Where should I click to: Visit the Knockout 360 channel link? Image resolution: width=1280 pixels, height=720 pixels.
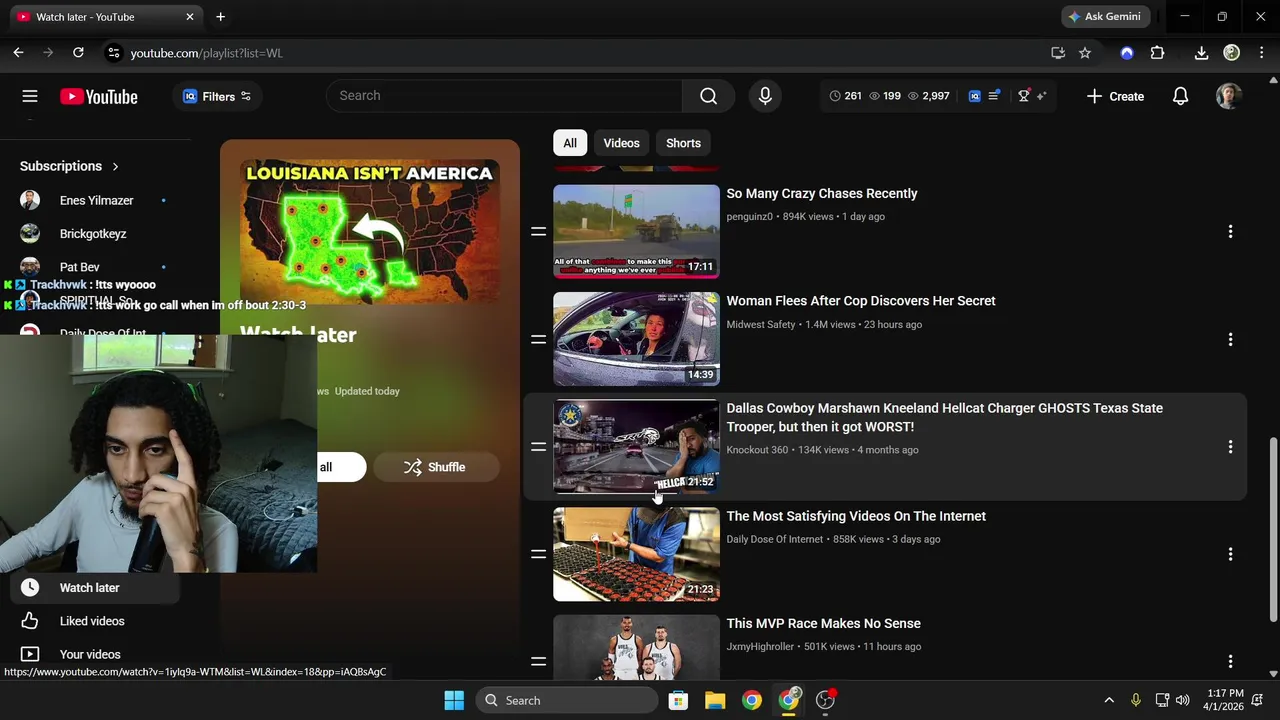pyautogui.click(x=757, y=450)
